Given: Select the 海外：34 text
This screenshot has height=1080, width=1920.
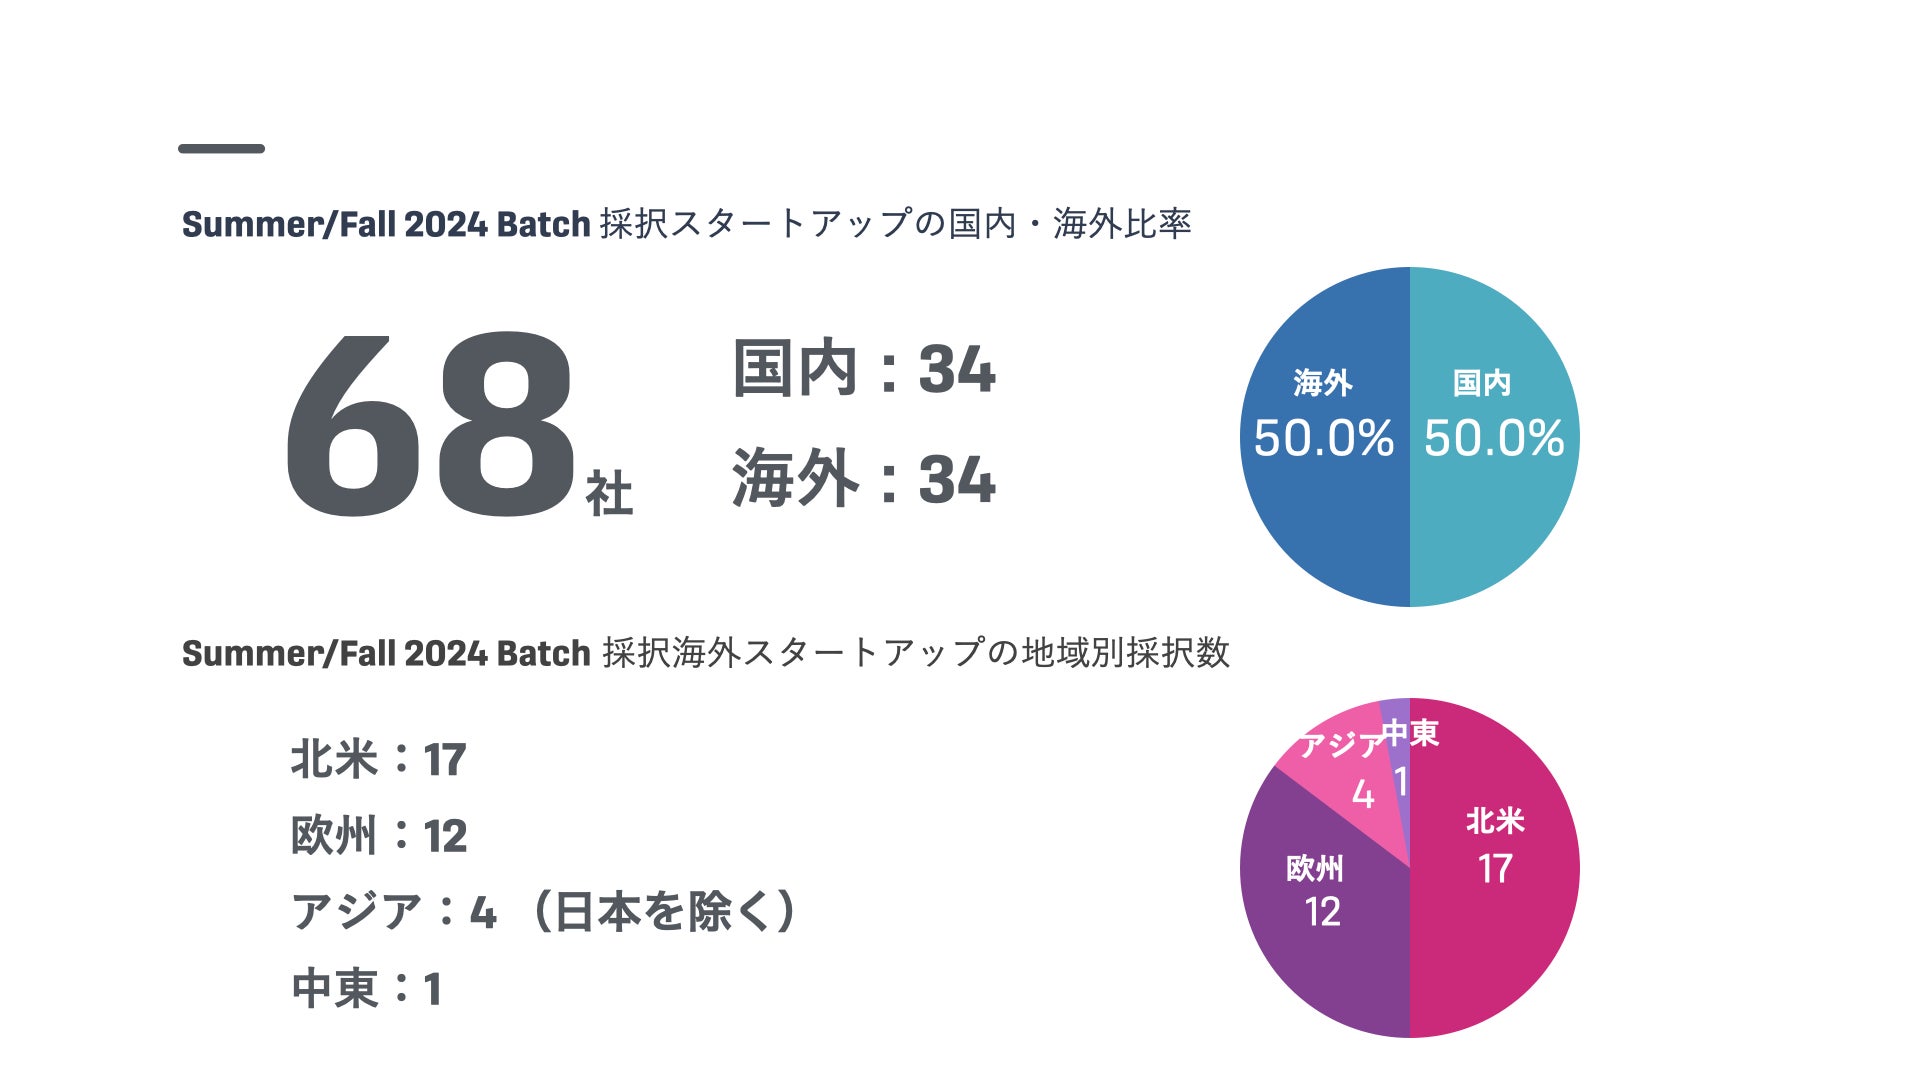Looking at the screenshot, I should tap(864, 479).
